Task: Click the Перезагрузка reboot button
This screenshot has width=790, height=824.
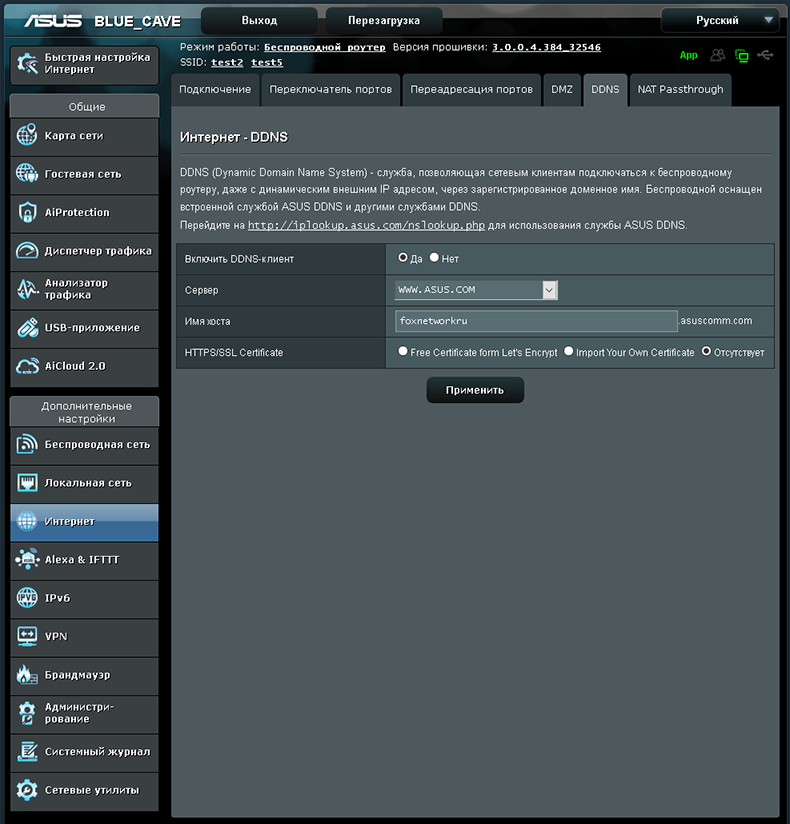Action: (x=384, y=20)
